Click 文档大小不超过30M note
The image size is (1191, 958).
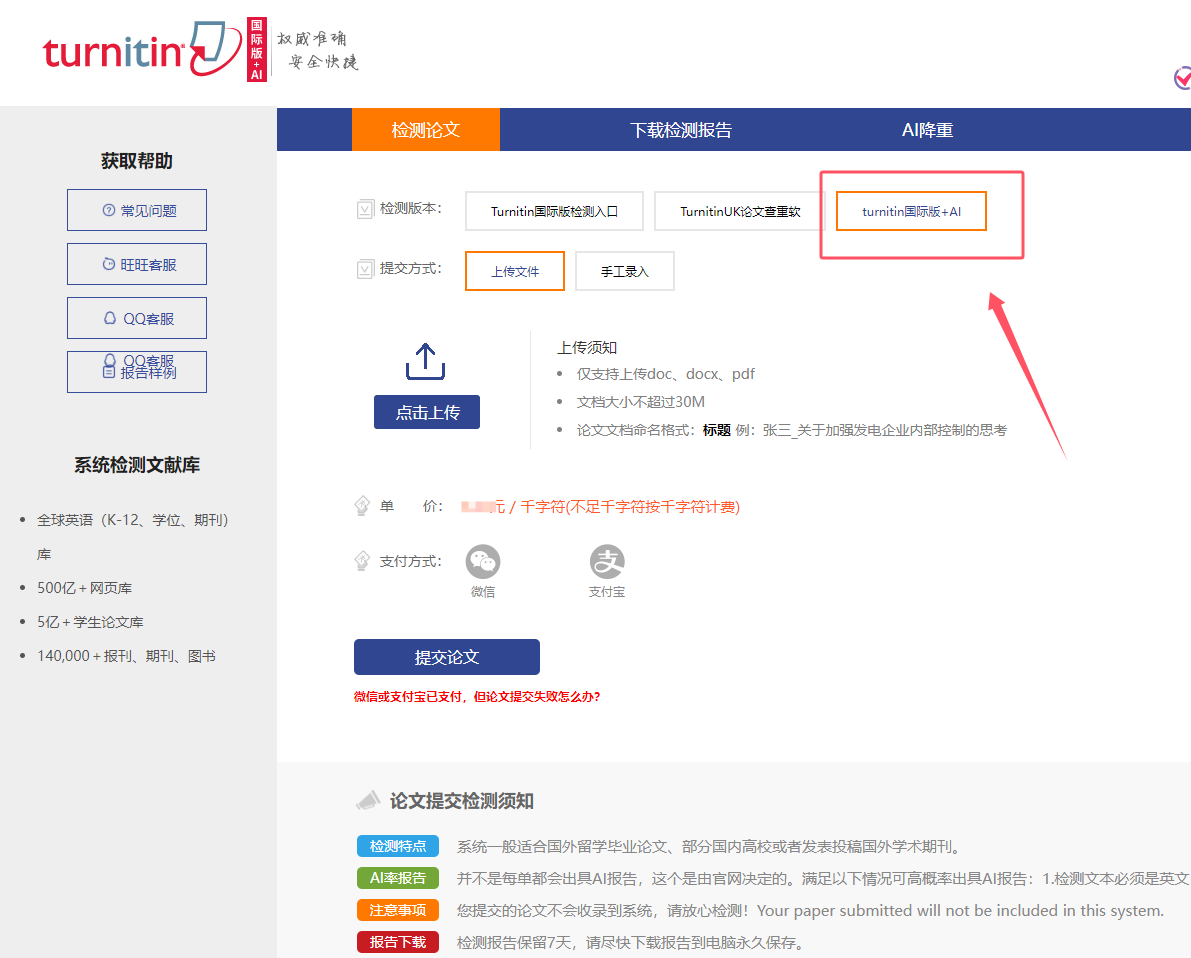[x=640, y=402]
